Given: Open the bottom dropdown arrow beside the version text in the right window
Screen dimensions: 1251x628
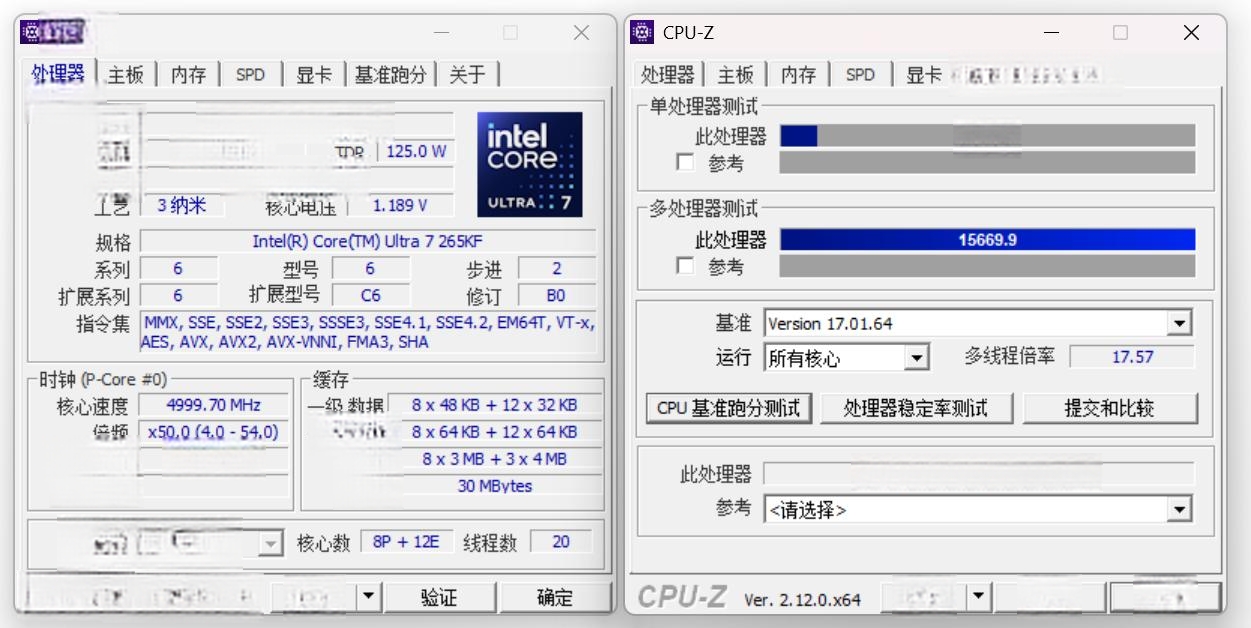Looking at the screenshot, I should point(978,598).
